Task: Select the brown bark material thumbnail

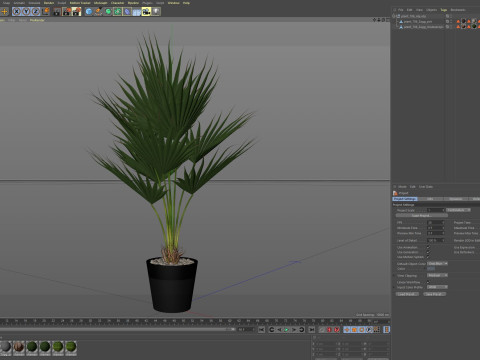Action: tap(19, 347)
